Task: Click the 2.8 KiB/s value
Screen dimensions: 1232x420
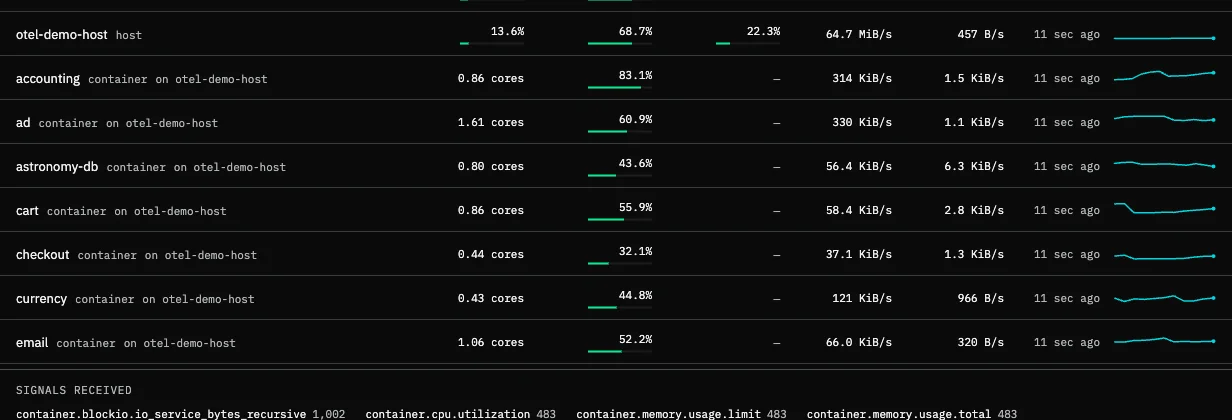Action: [974, 210]
